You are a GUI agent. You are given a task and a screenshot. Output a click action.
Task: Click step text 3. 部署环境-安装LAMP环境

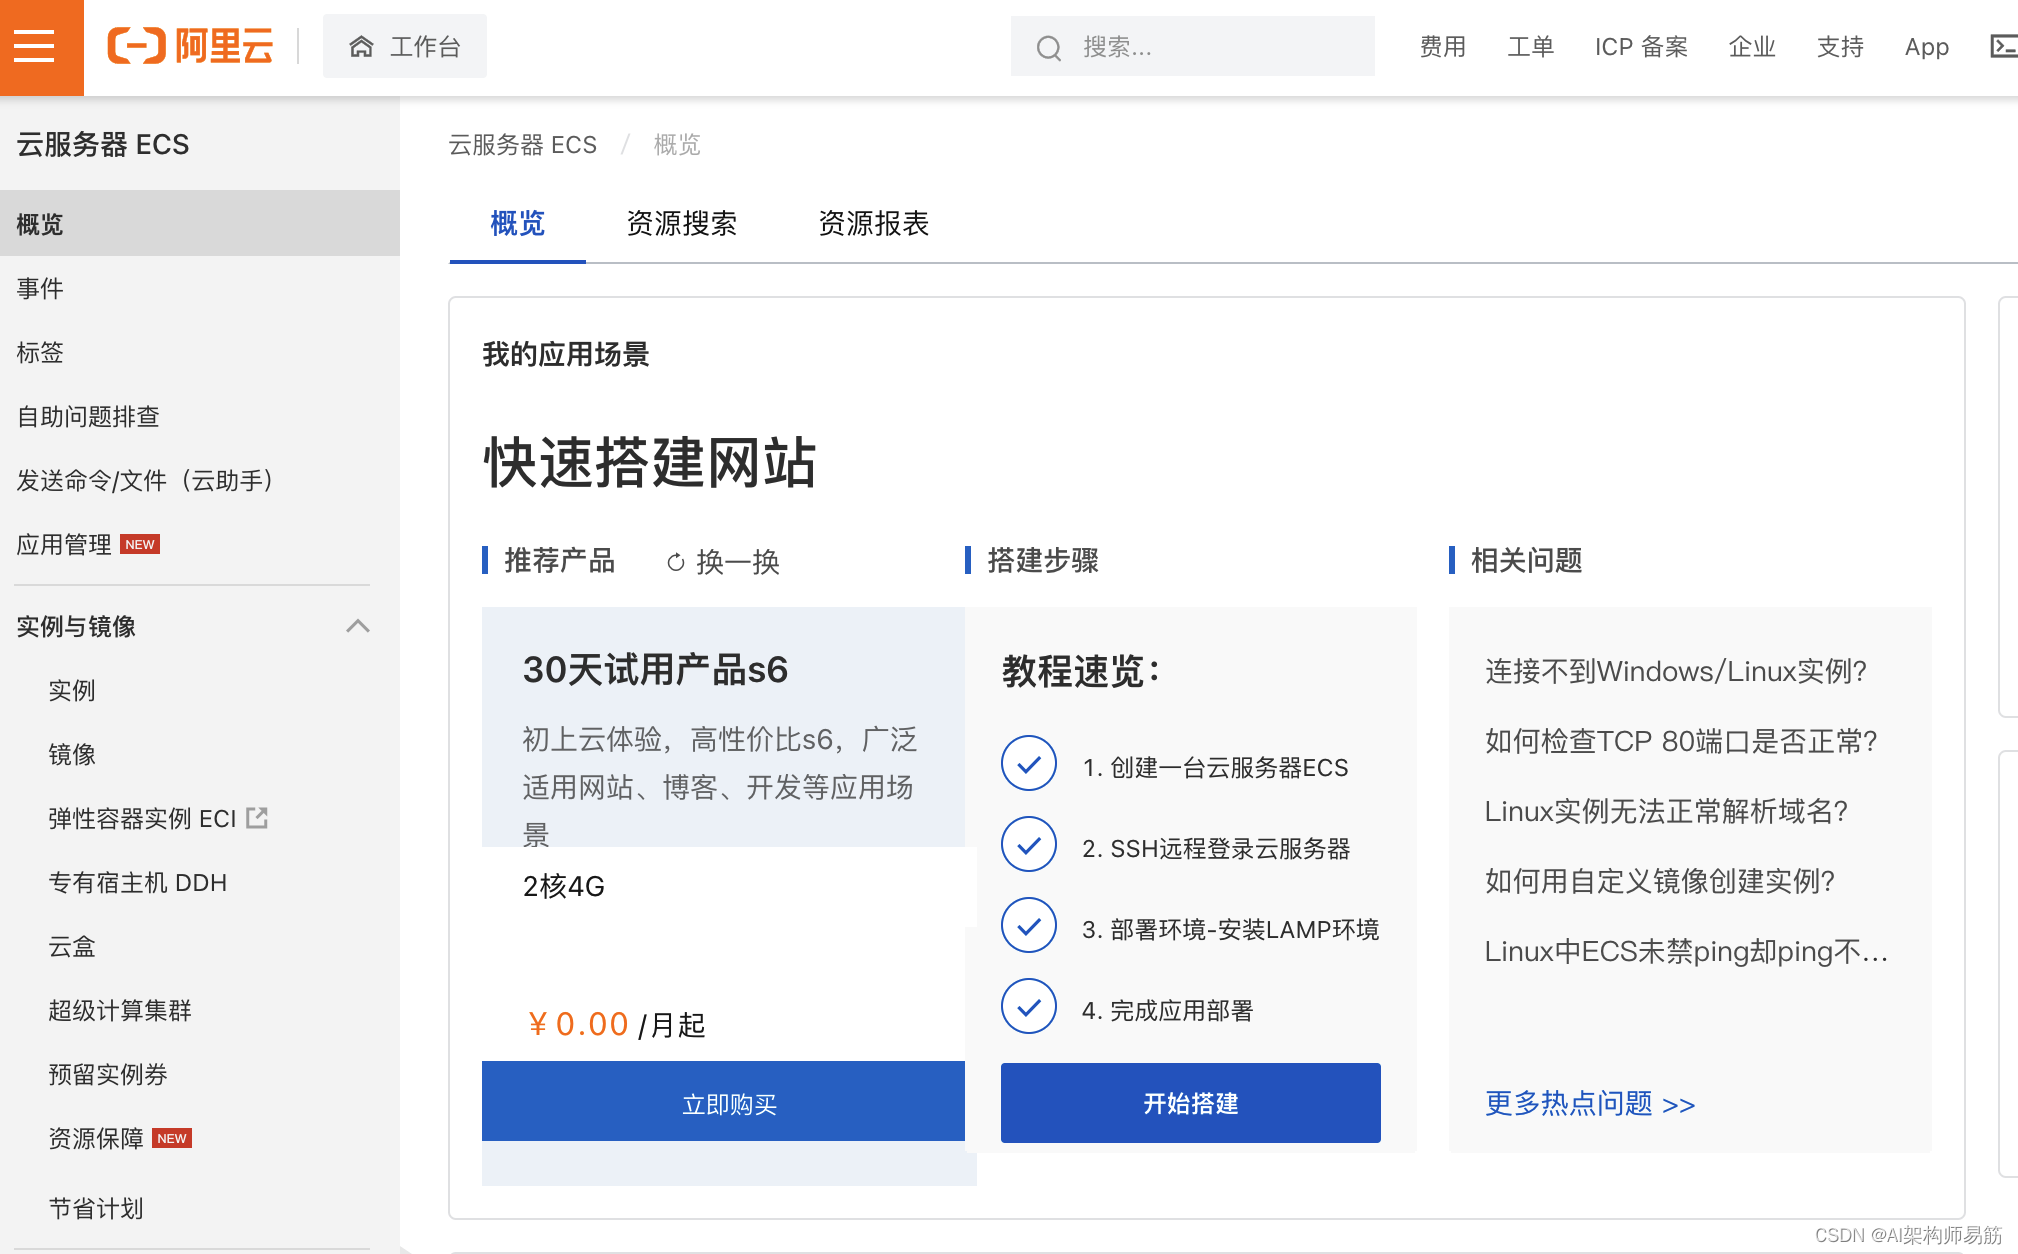coord(1231,929)
